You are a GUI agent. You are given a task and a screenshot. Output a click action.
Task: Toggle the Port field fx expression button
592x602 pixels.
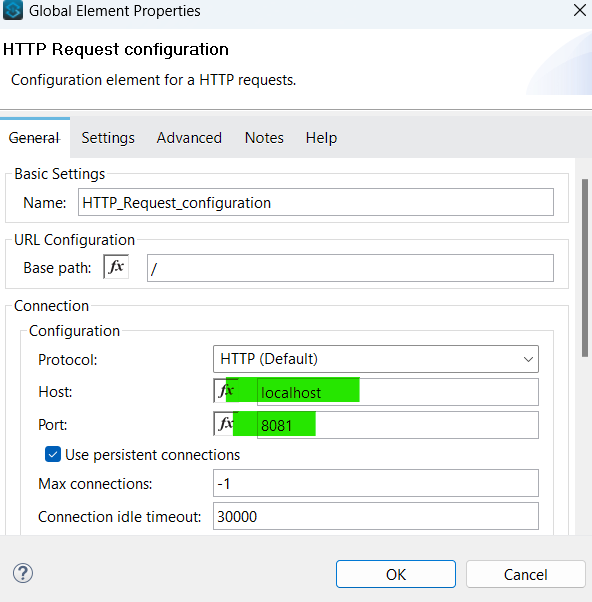tap(226, 424)
